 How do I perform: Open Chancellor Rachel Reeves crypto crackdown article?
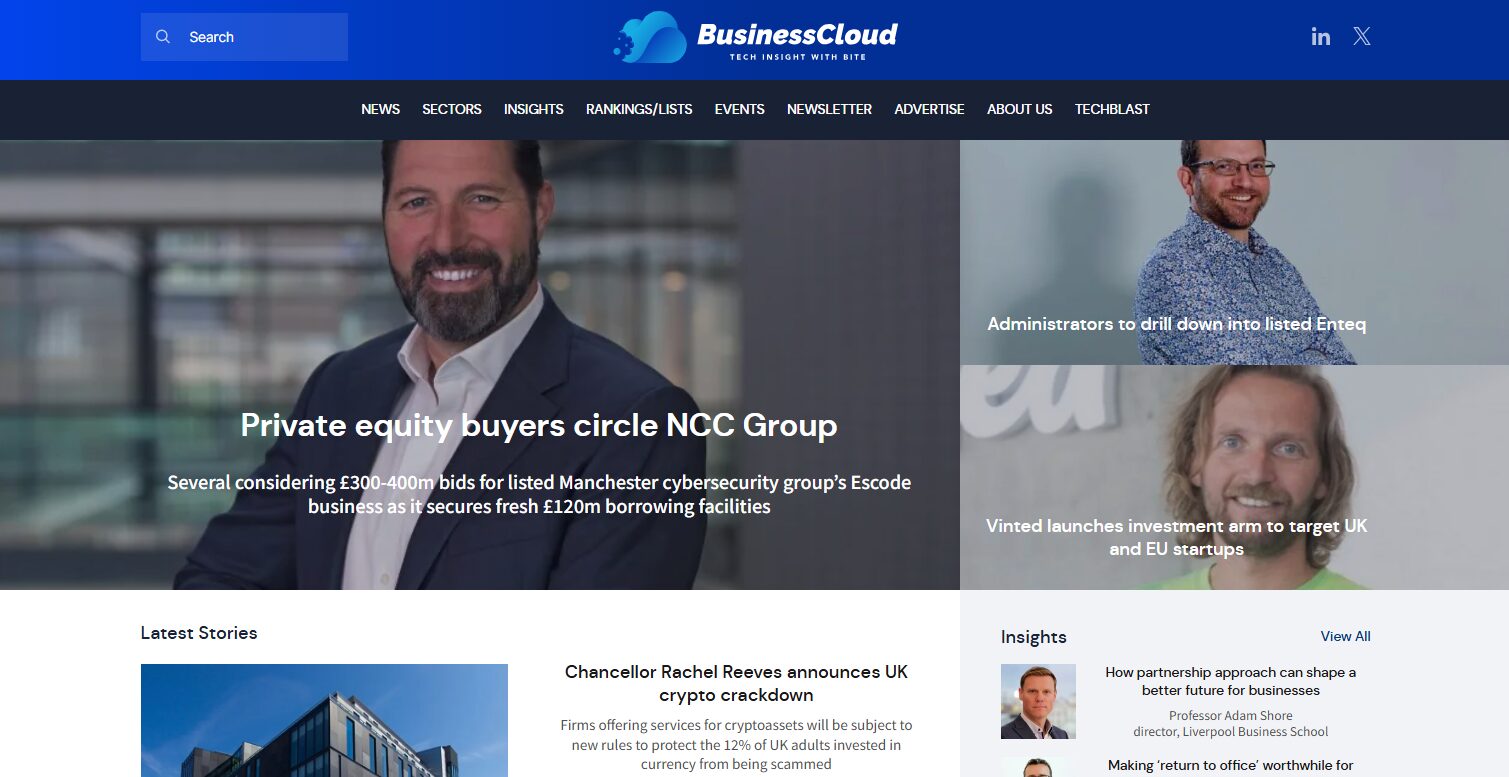(x=737, y=683)
